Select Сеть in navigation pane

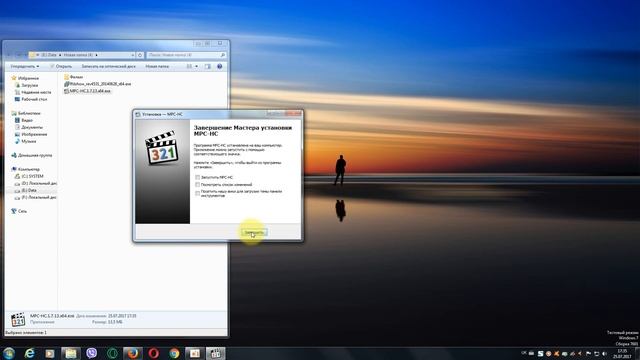click(19, 211)
